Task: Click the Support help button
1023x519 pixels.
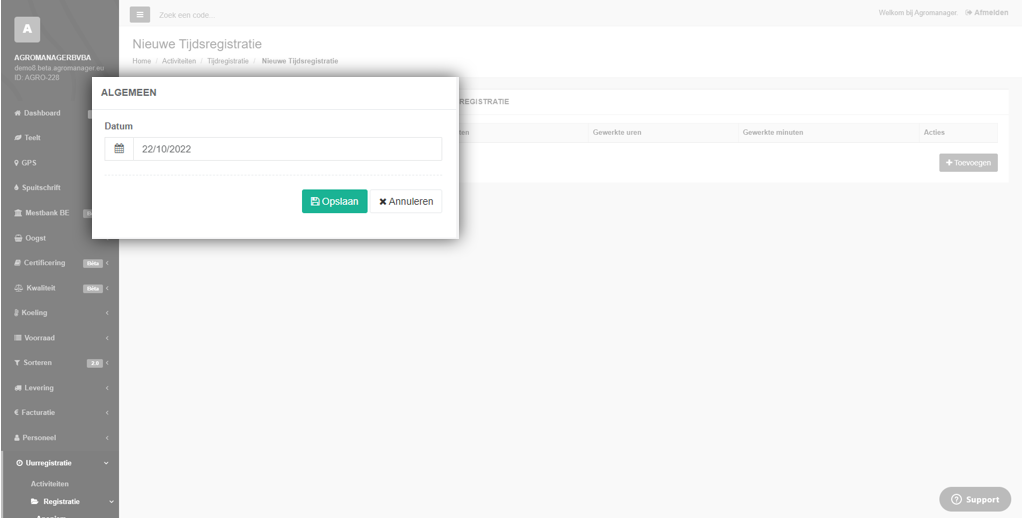Action: 975,499
